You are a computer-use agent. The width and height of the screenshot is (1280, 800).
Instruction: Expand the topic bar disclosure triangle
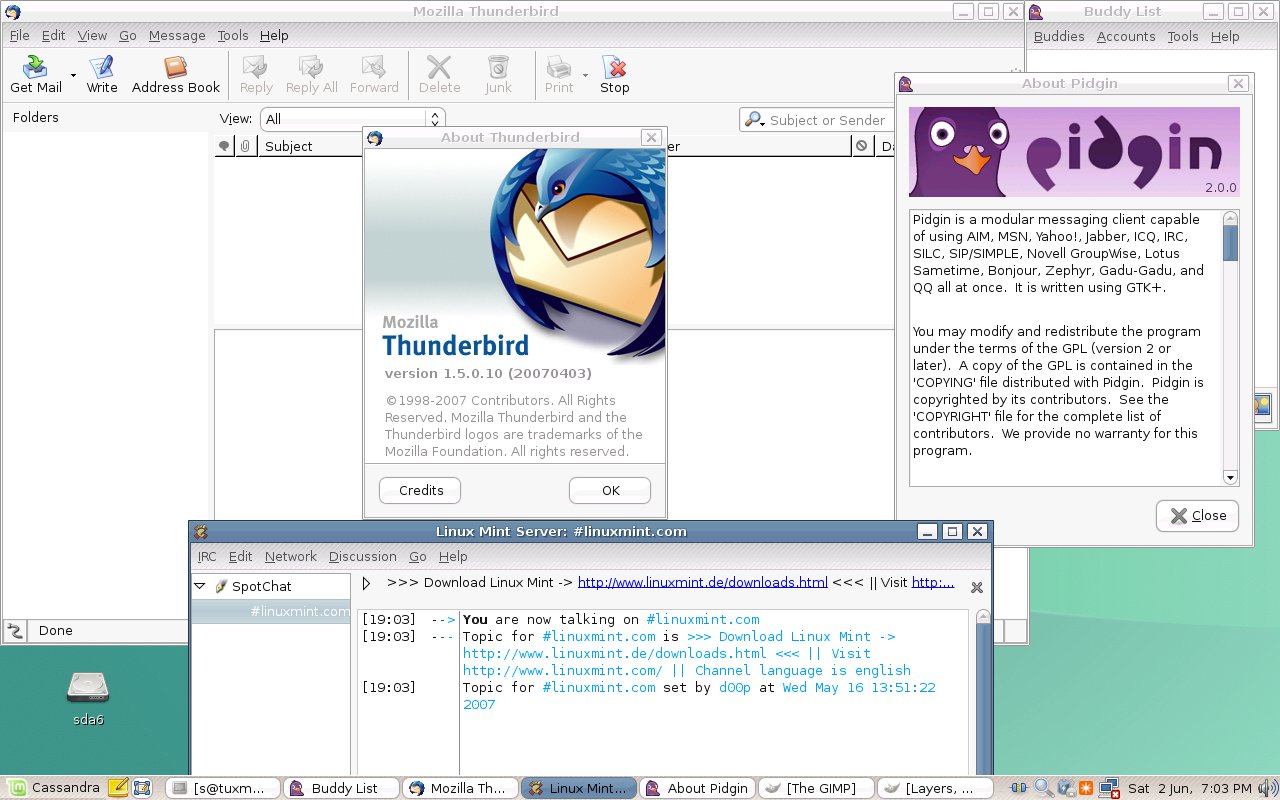367,583
